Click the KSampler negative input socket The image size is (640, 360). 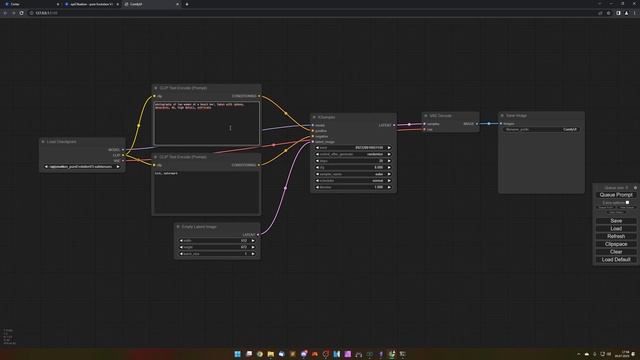point(313,136)
